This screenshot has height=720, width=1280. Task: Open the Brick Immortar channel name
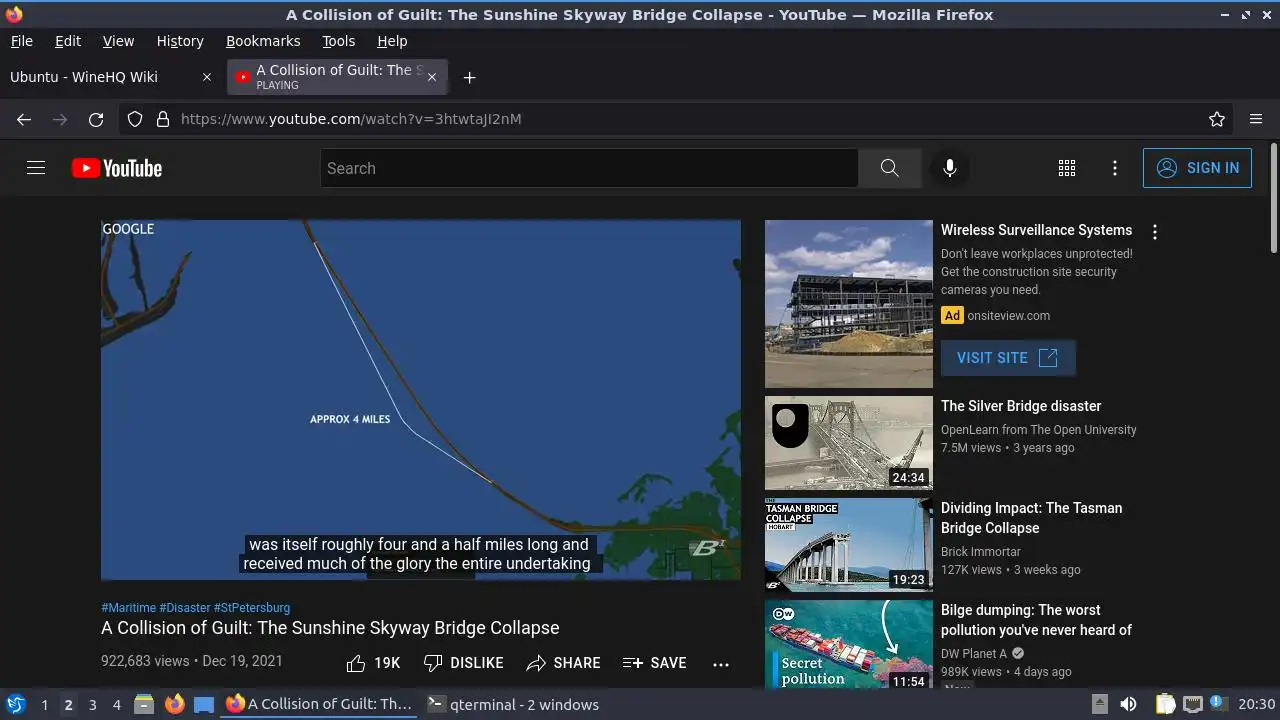coord(981,552)
